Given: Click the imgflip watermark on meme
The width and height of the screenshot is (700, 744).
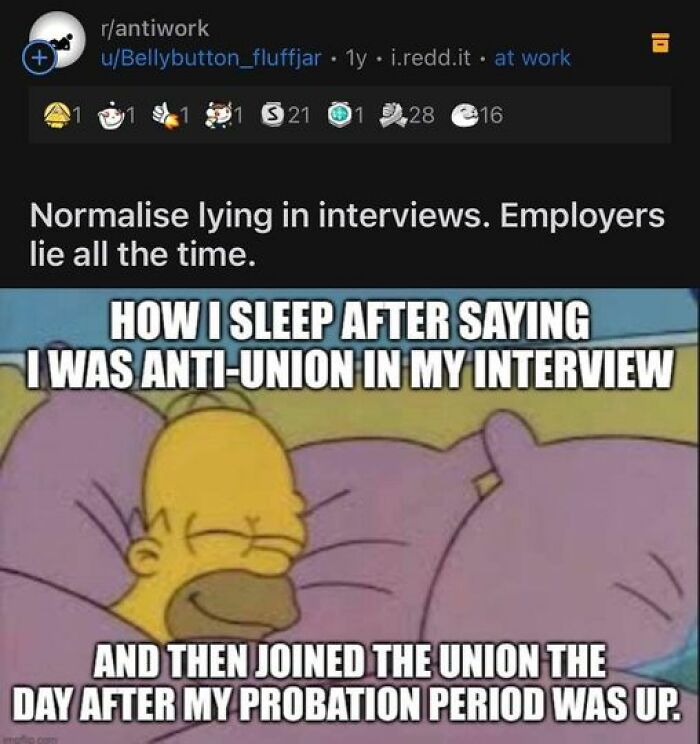Looking at the screenshot, I should (29, 739).
